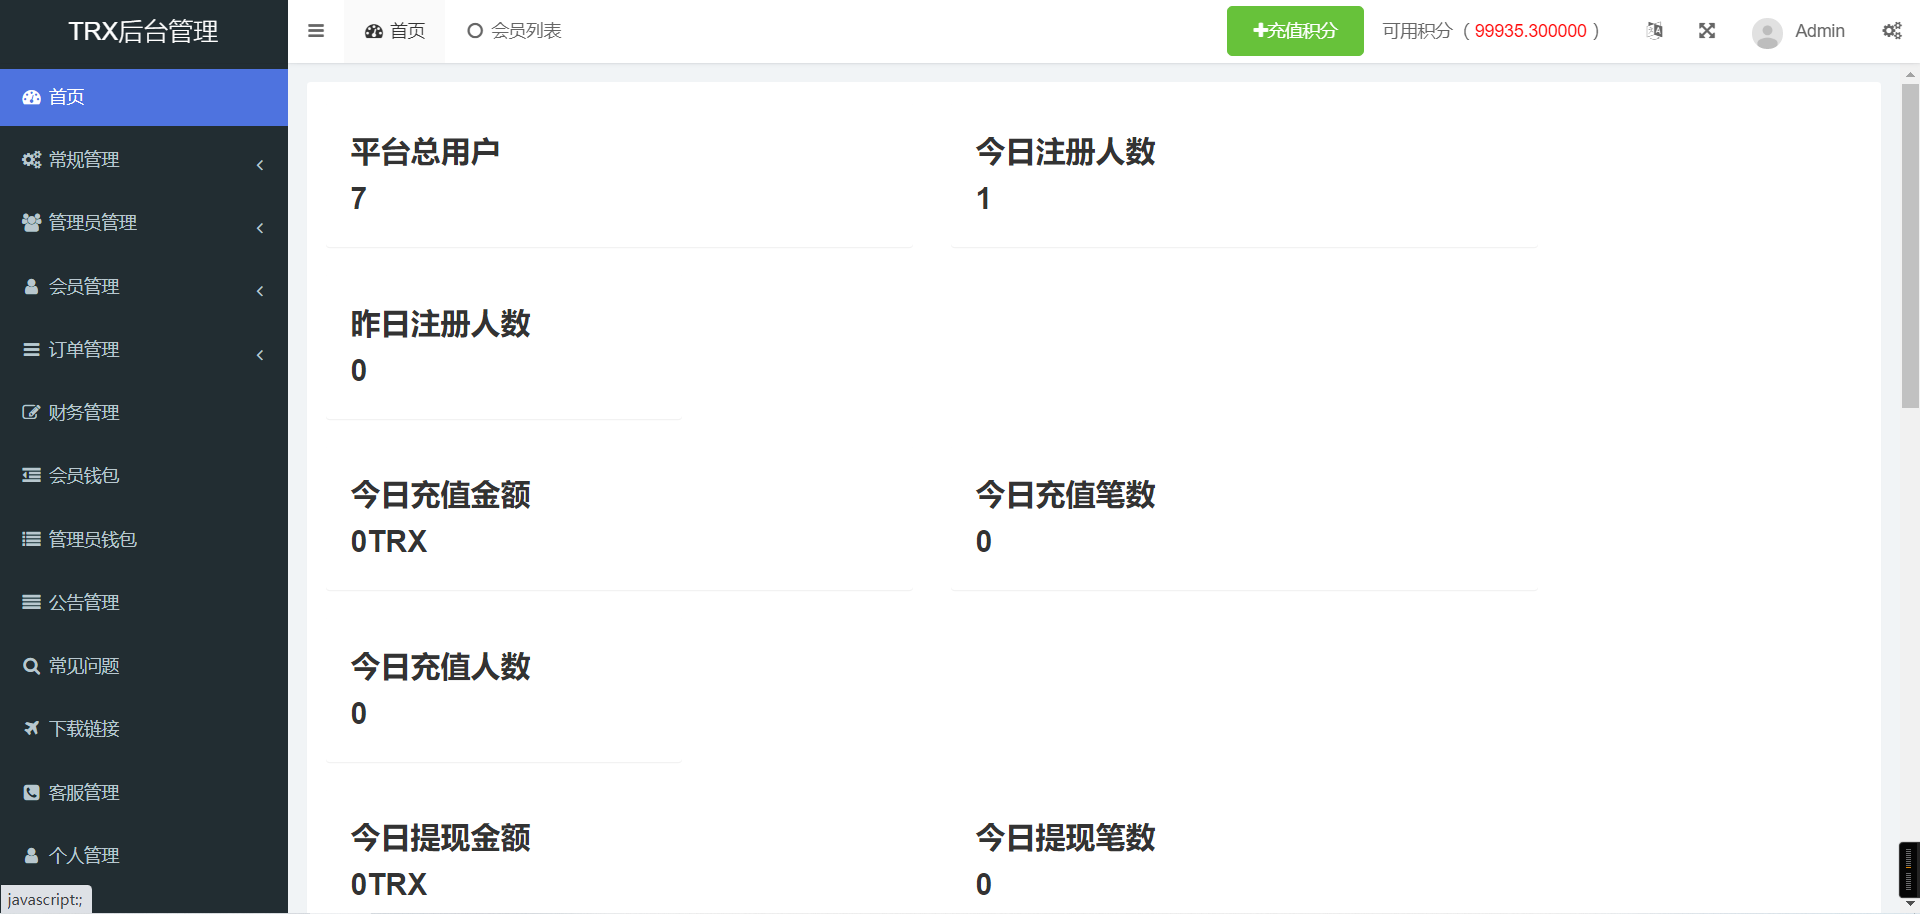Click the vertical page scrollbar thumb

pyautogui.click(x=1910, y=245)
